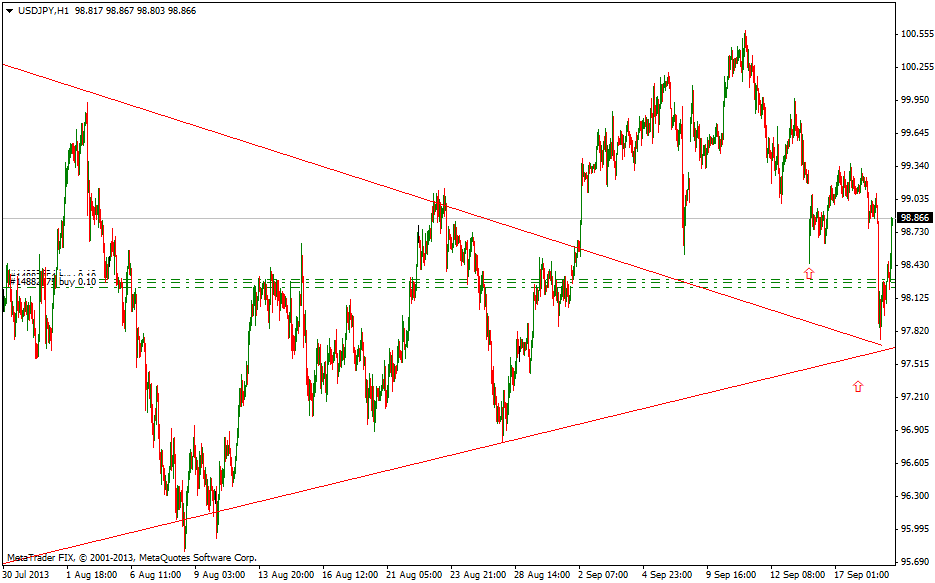Click the 100.555 price axis label
The height and width of the screenshot is (583, 935).
[x=916, y=34]
